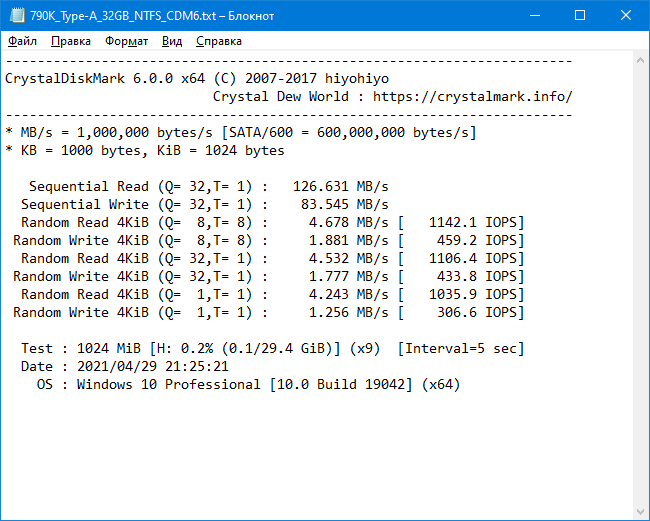Viewport: 650px width, 521px height.
Task: Click the scrollbar up arrow
Action: (640, 61)
